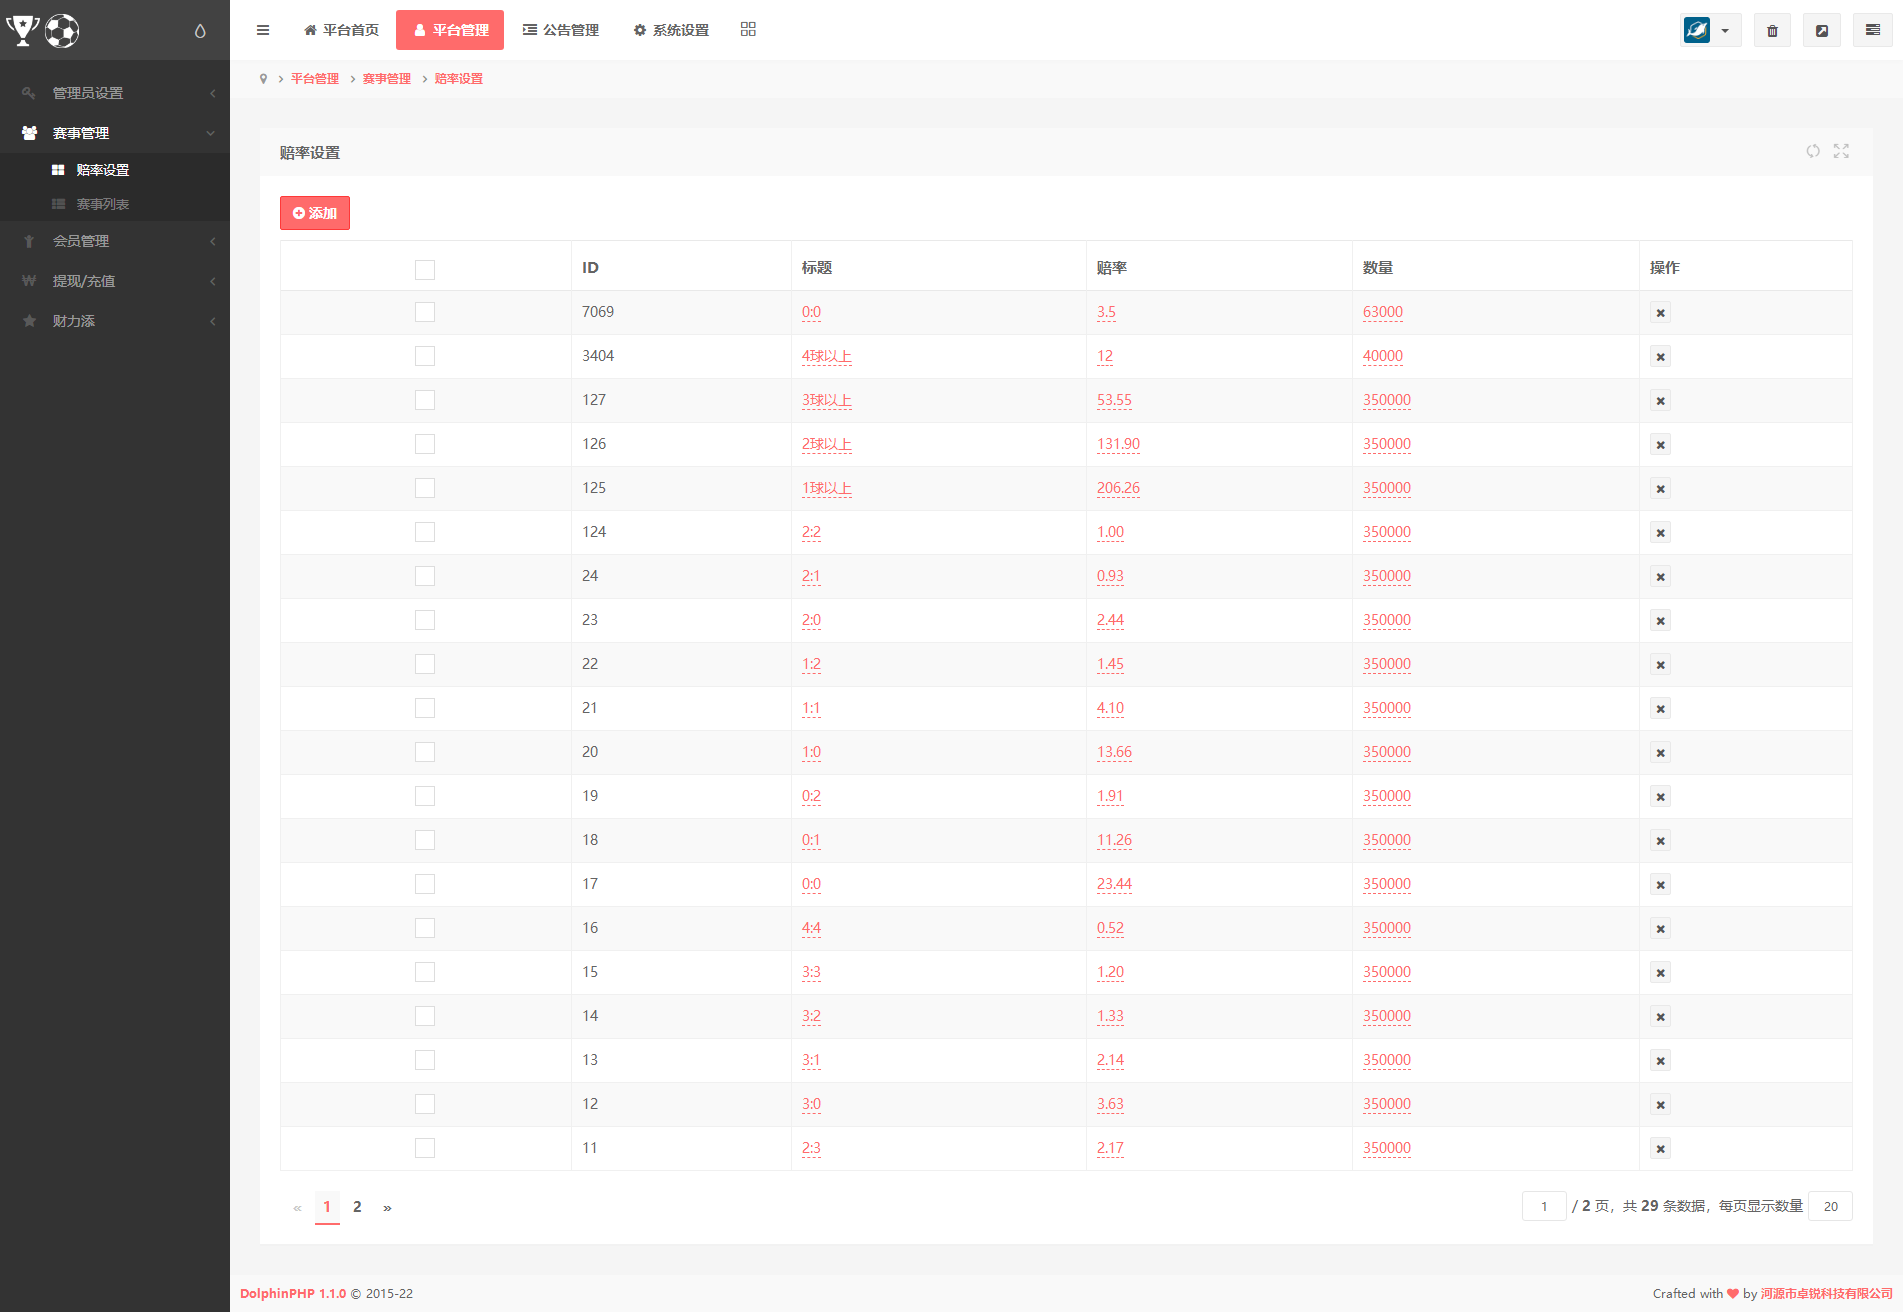The image size is (1903, 1312).
Task: Open 系统设置 in top navigation
Action: 671,30
